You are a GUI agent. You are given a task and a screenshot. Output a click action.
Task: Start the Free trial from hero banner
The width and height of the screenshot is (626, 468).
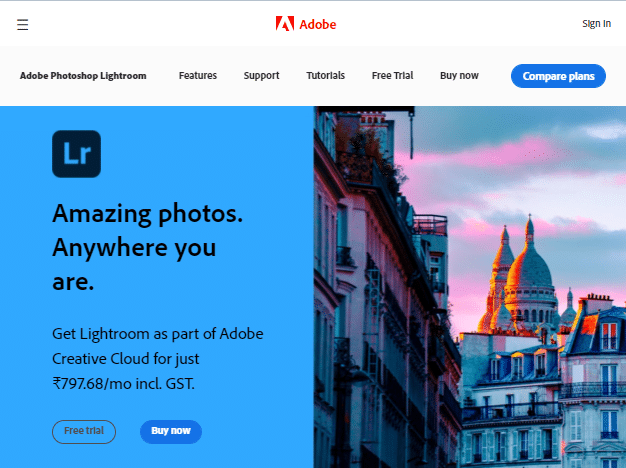(84, 432)
